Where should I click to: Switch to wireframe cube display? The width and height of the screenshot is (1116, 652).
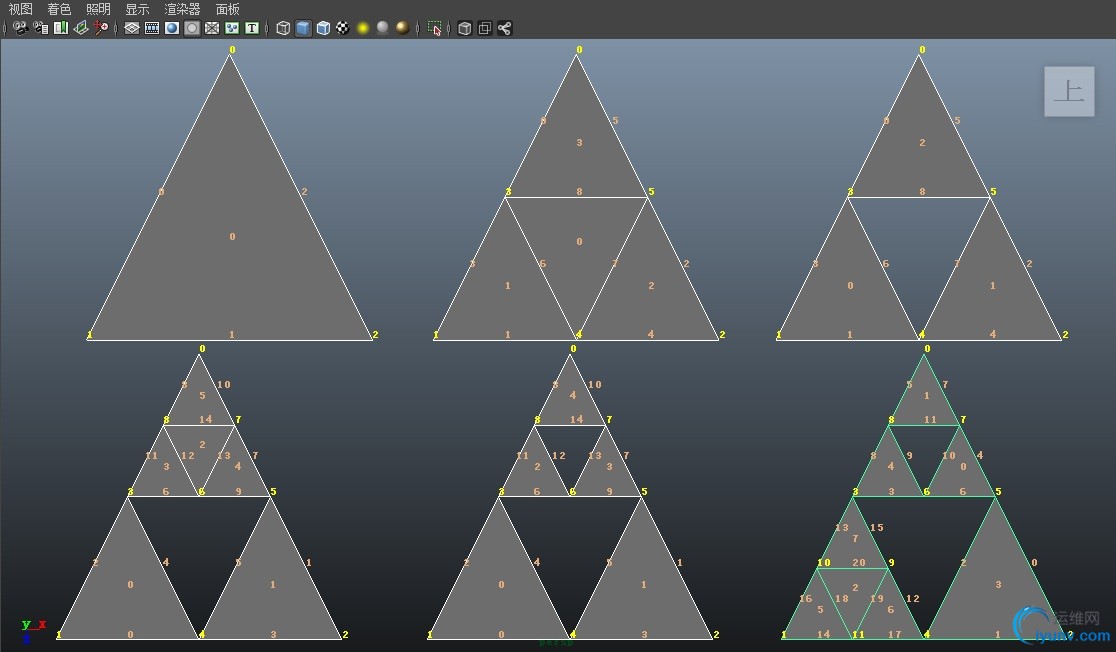[283, 28]
